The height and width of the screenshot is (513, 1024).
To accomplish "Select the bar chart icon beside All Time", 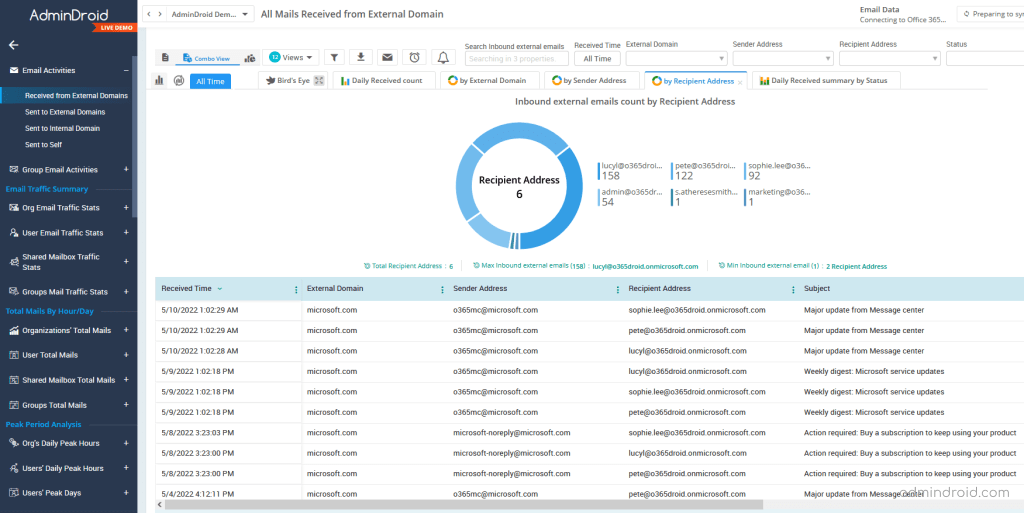I will point(159,81).
